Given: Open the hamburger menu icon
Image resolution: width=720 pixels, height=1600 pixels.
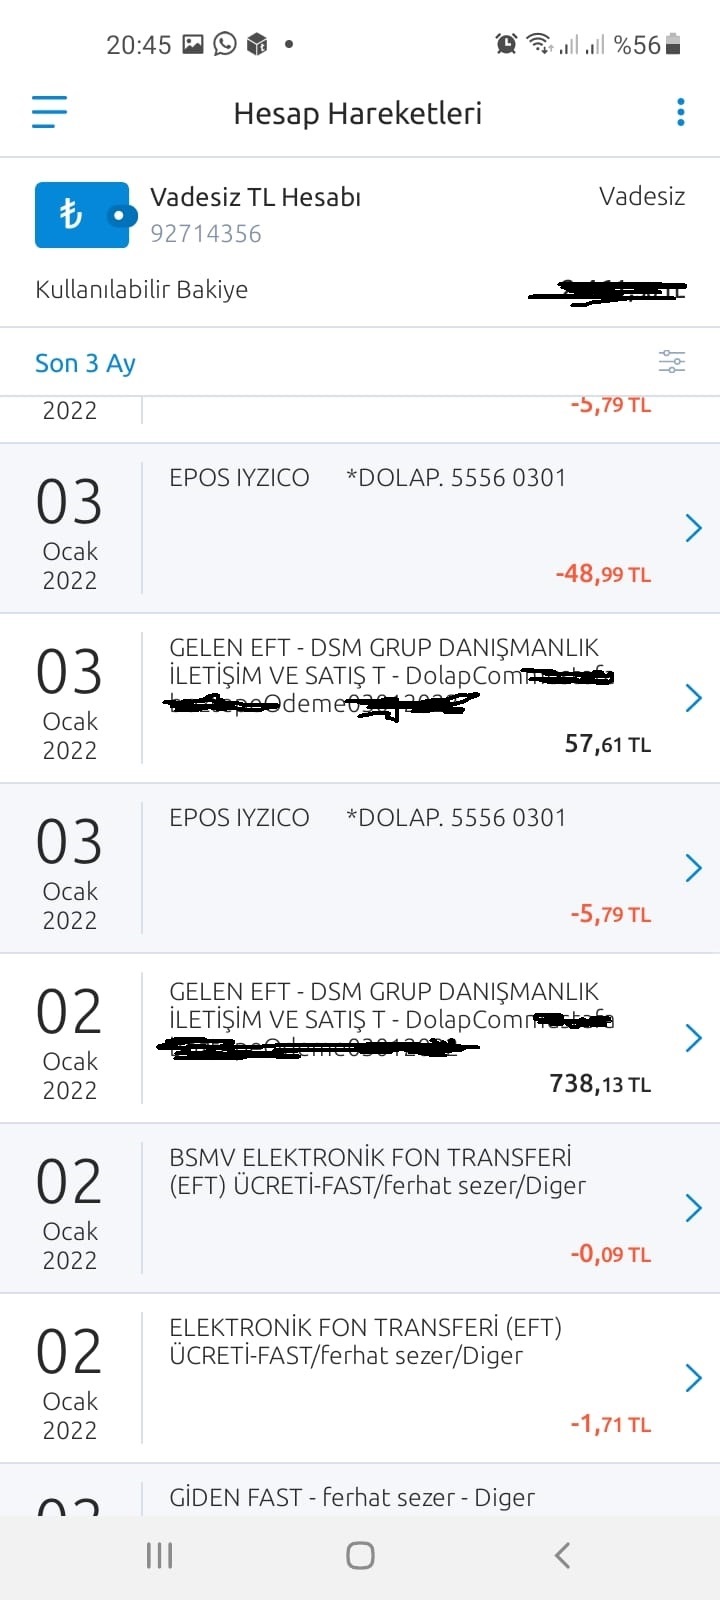Looking at the screenshot, I should coord(49,112).
